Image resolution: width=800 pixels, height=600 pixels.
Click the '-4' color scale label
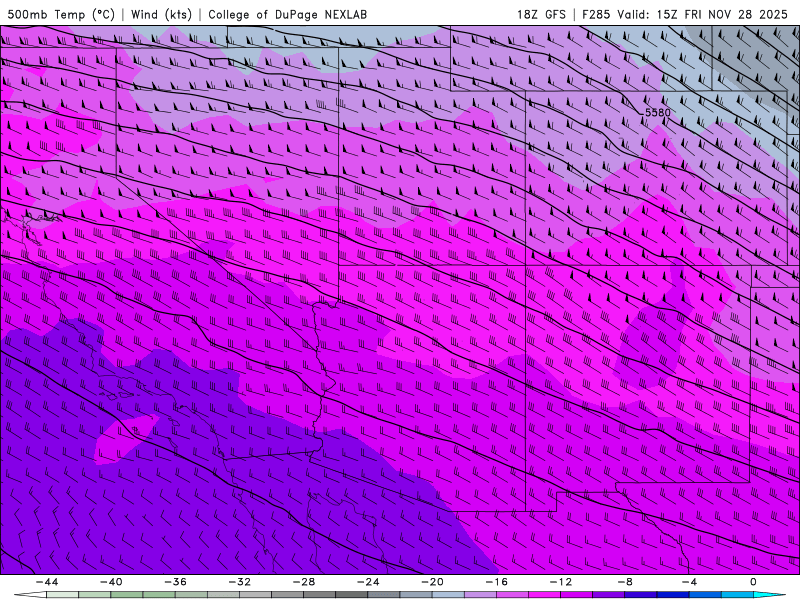click(x=689, y=582)
